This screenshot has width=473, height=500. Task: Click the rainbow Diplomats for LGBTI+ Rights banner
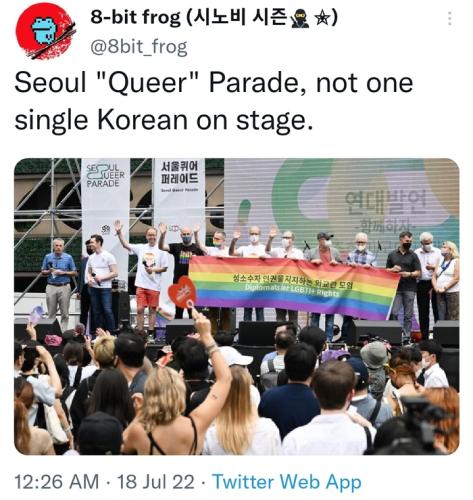coord(293,287)
